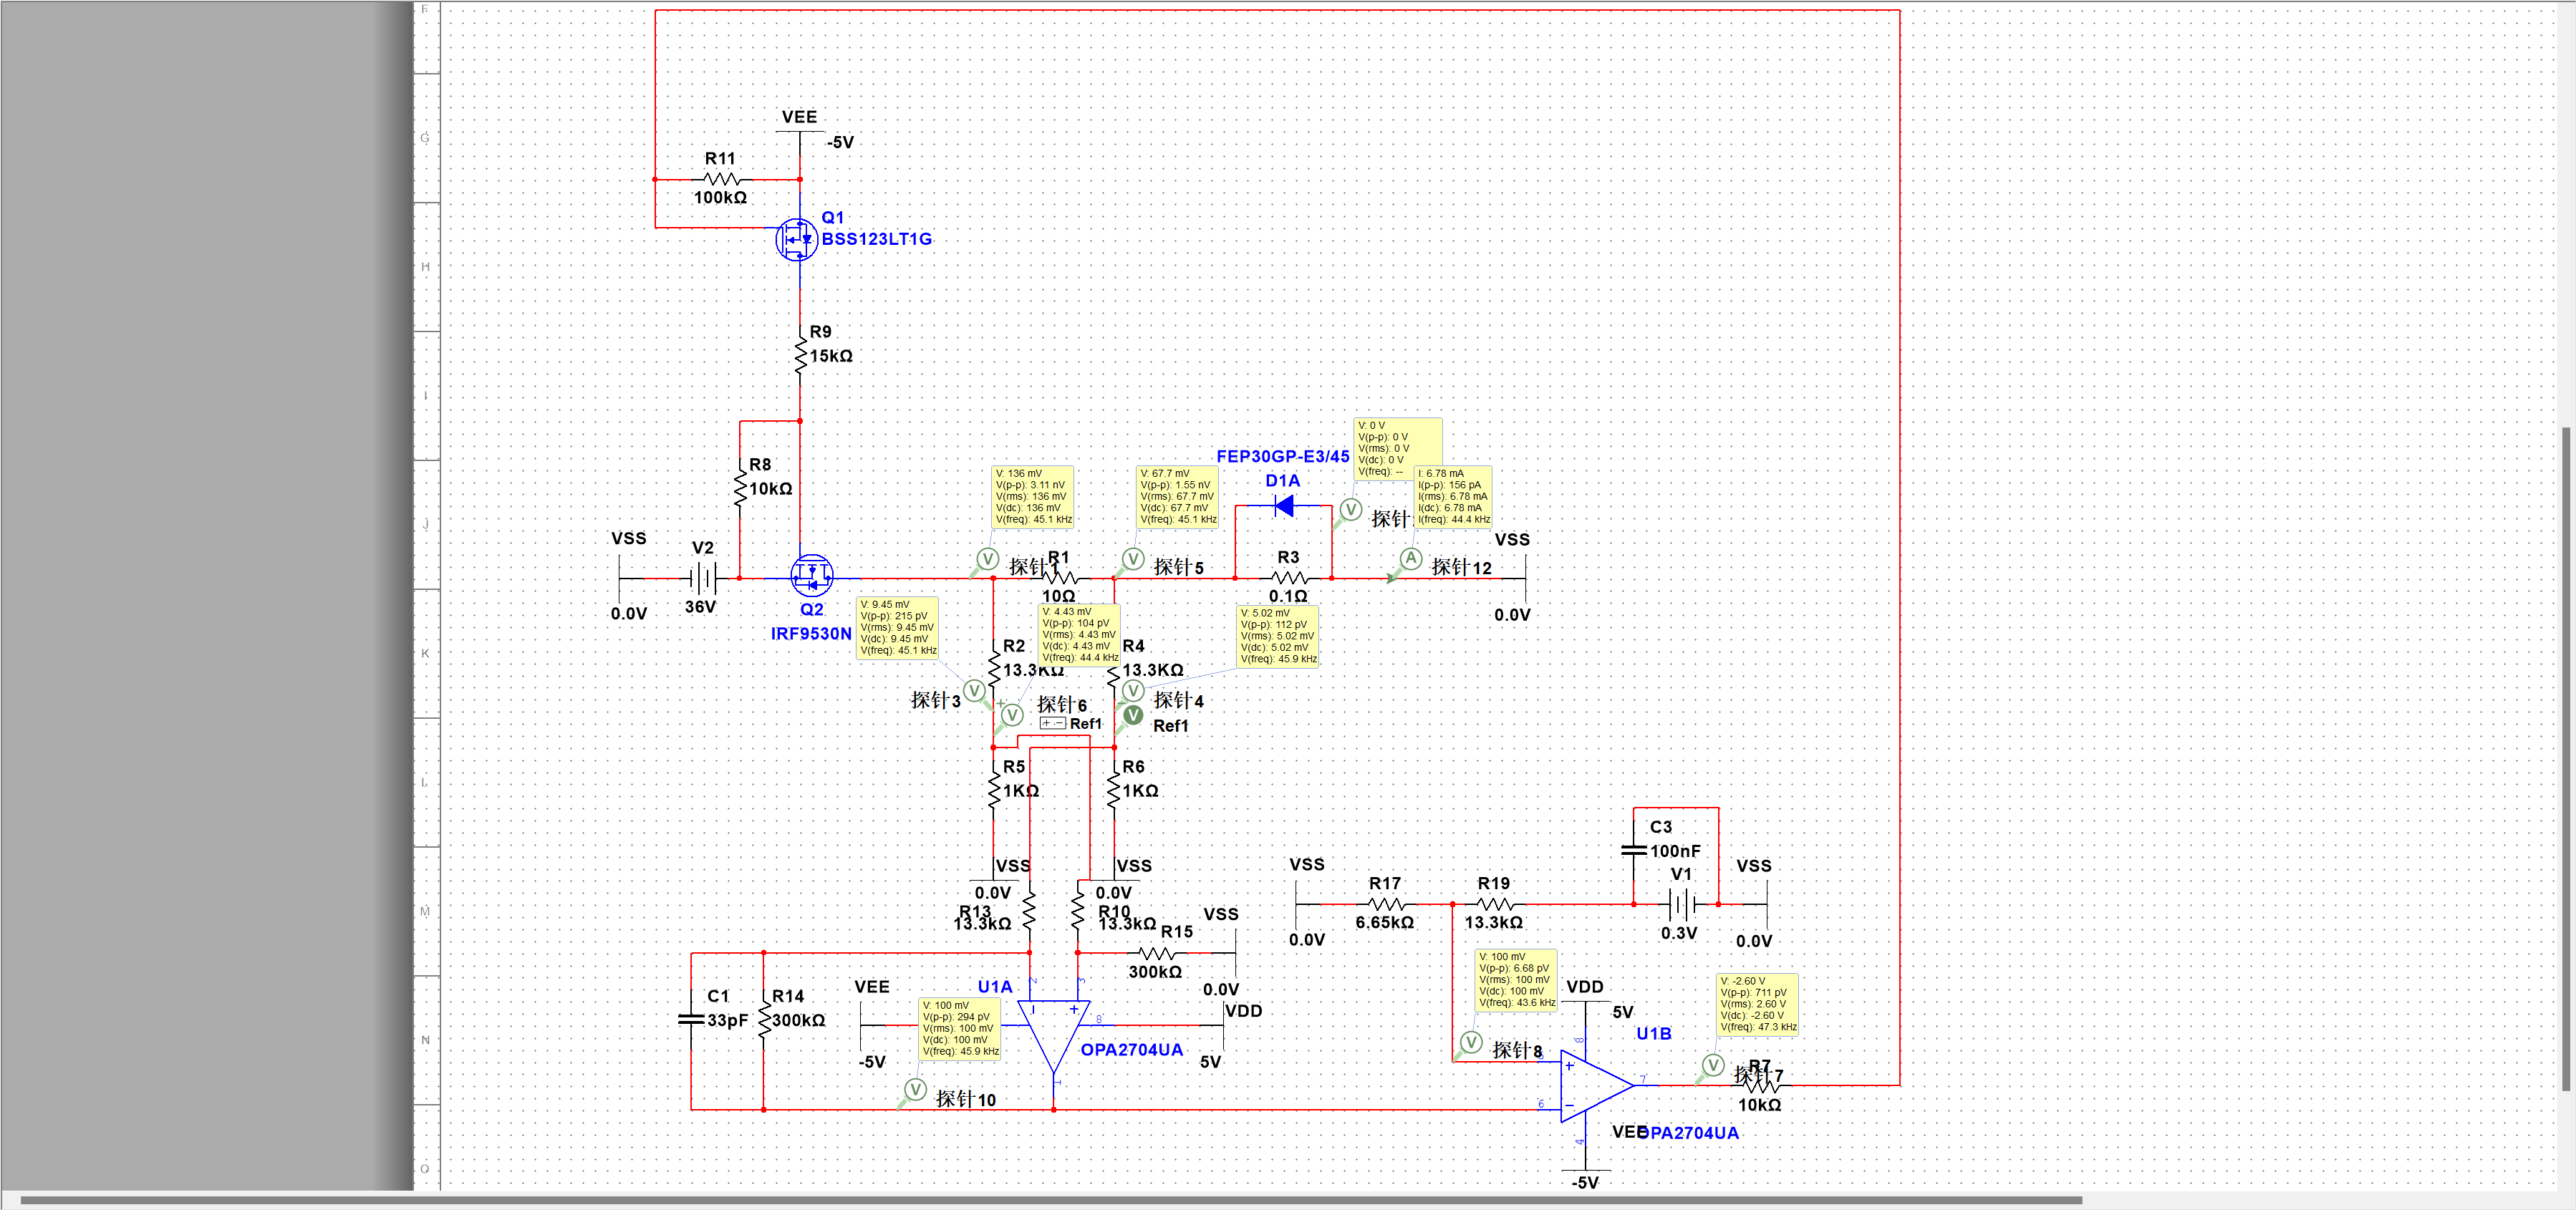Select the C3 100nF capacitor symbol
Viewport: 2576px width, 1210px height.
(x=1634, y=851)
